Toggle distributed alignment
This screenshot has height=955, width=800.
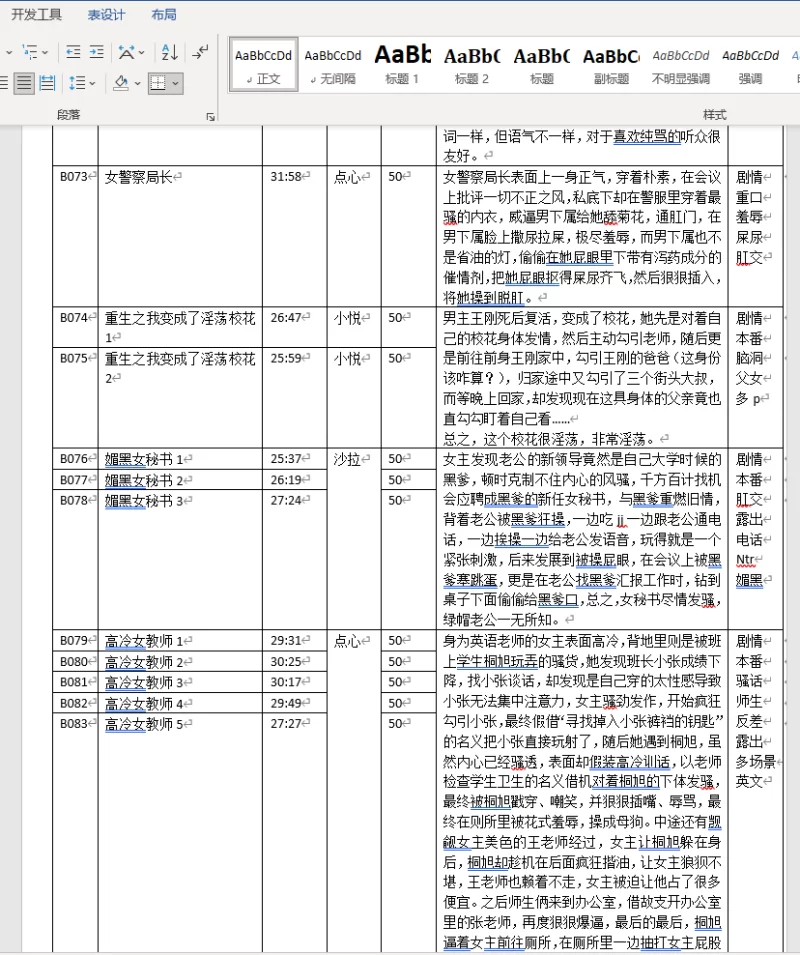[46, 84]
